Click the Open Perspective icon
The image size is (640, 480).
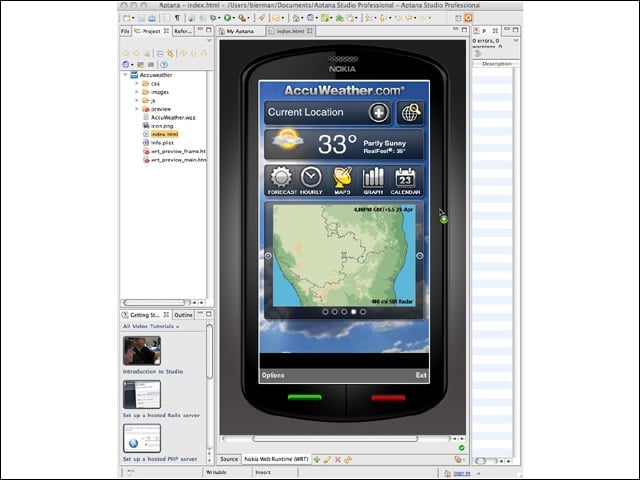[458, 18]
